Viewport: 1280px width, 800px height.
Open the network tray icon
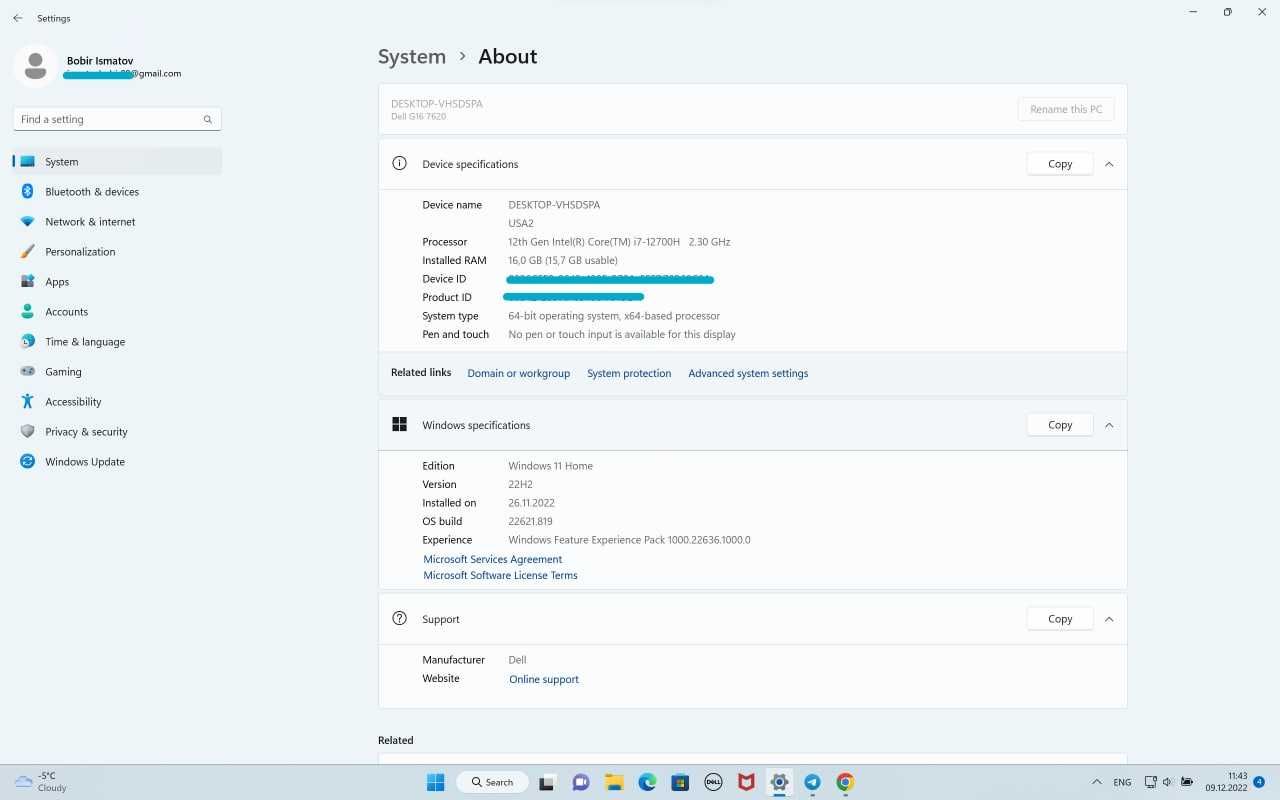(x=1150, y=782)
